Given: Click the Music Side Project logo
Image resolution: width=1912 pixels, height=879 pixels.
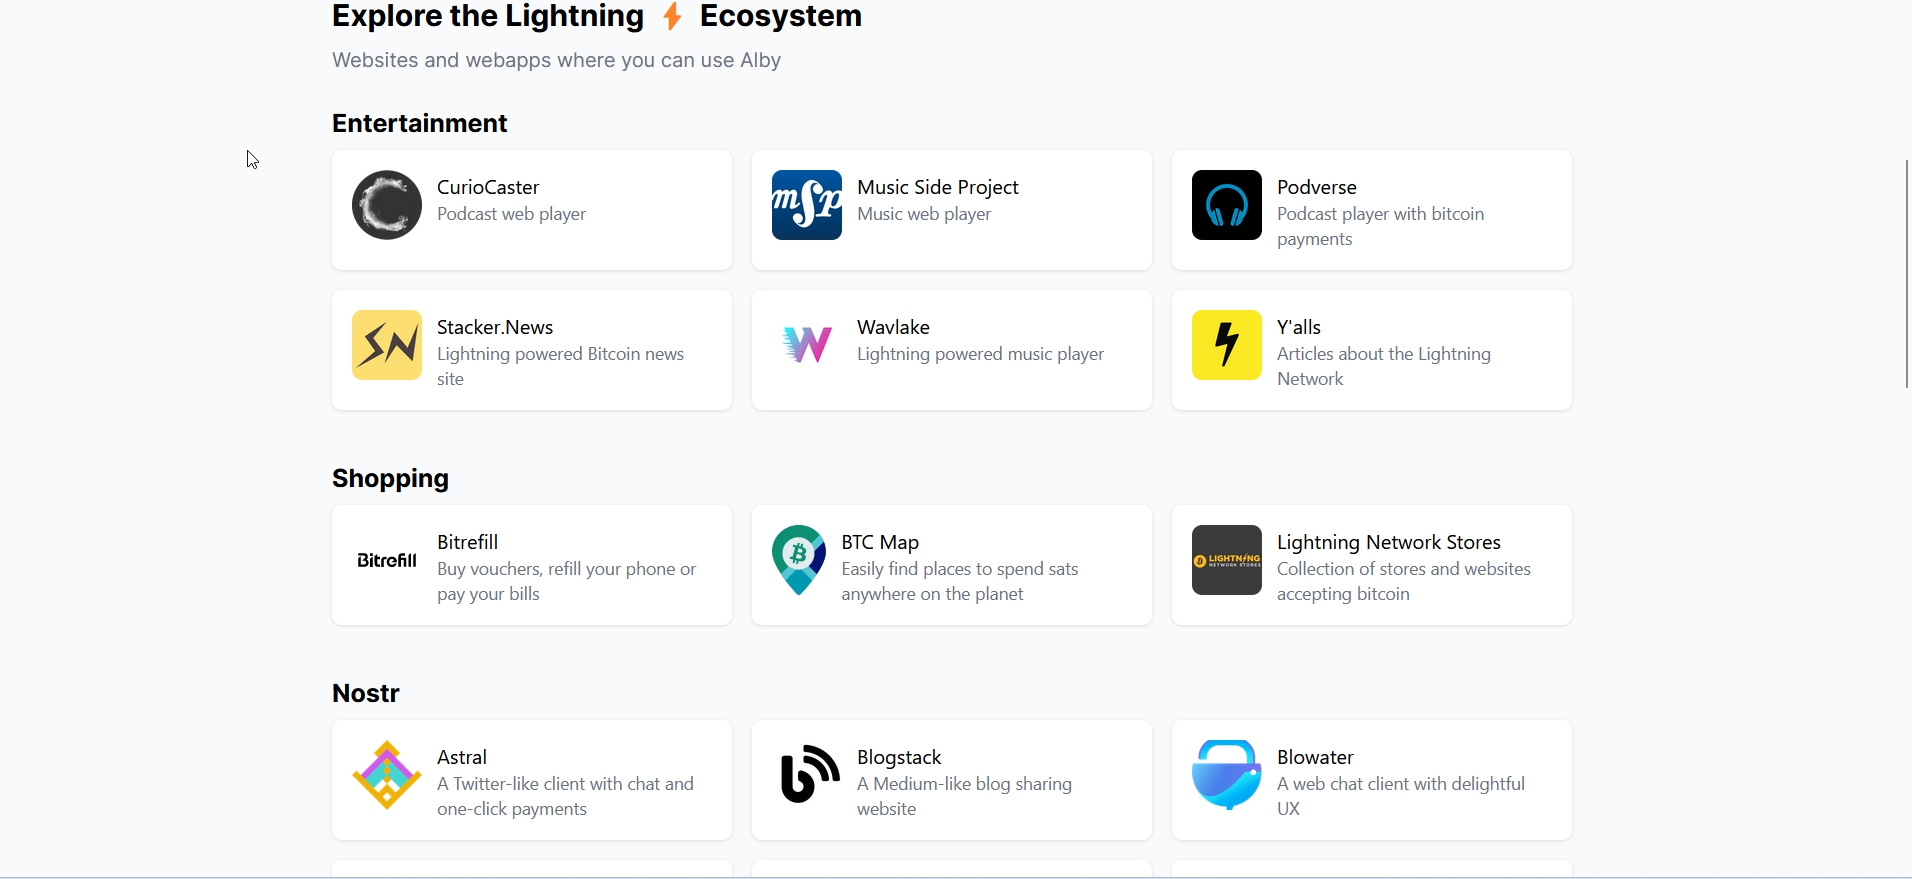Looking at the screenshot, I should pos(807,205).
